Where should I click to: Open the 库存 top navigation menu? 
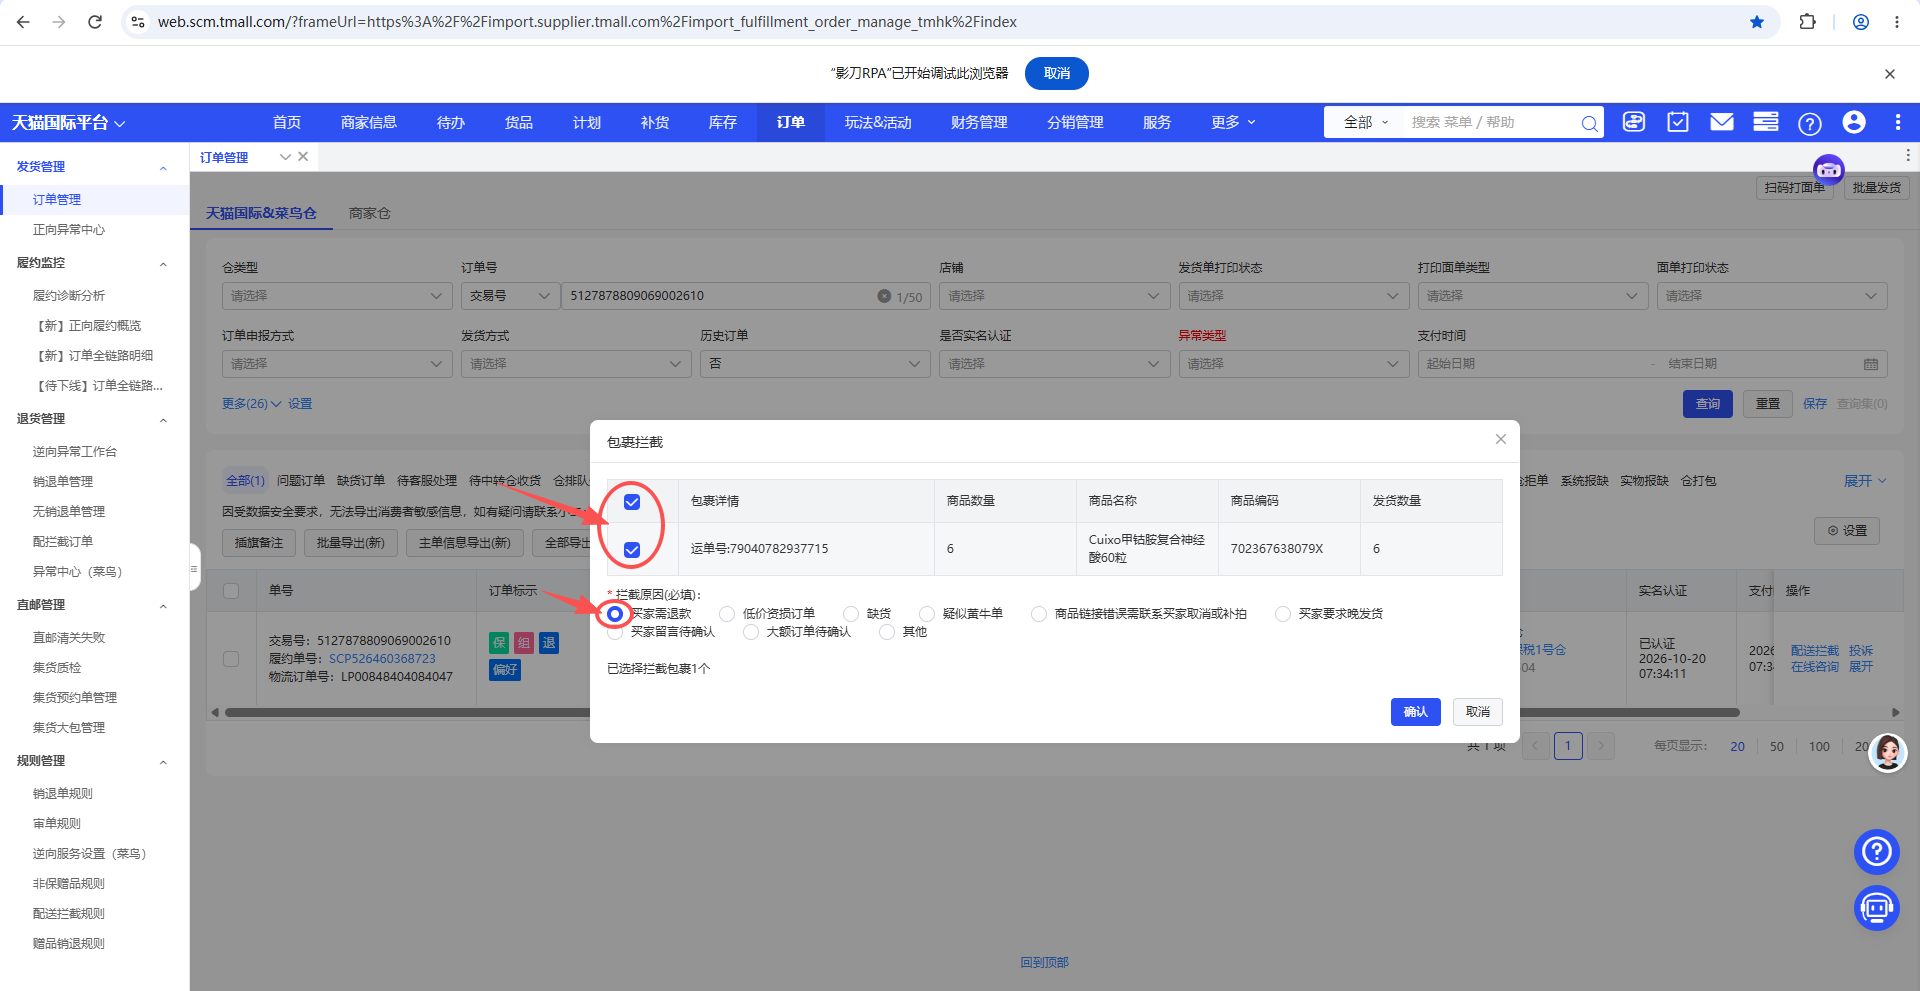pyautogui.click(x=723, y=122)
